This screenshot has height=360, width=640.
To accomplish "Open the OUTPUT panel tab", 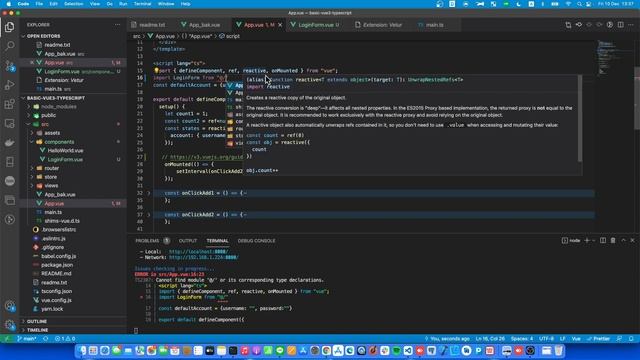I will 188,241.
